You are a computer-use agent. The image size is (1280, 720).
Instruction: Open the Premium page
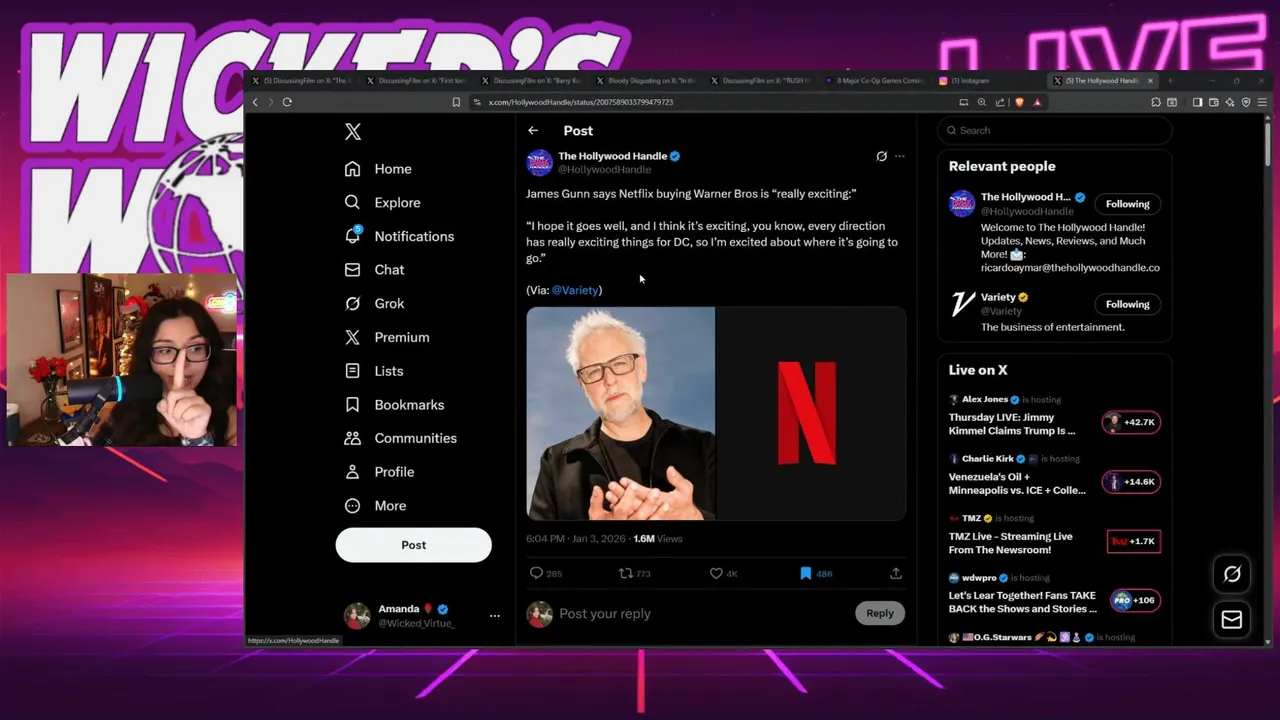pos(387,337)
